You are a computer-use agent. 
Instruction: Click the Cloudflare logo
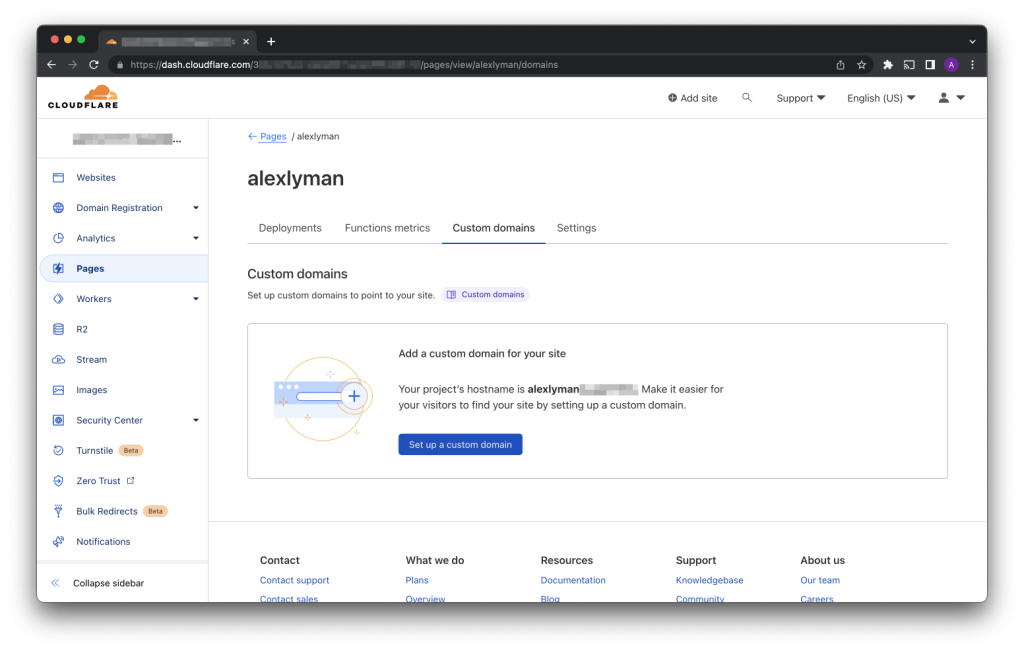pyautogui.click(x=82, y=97)
